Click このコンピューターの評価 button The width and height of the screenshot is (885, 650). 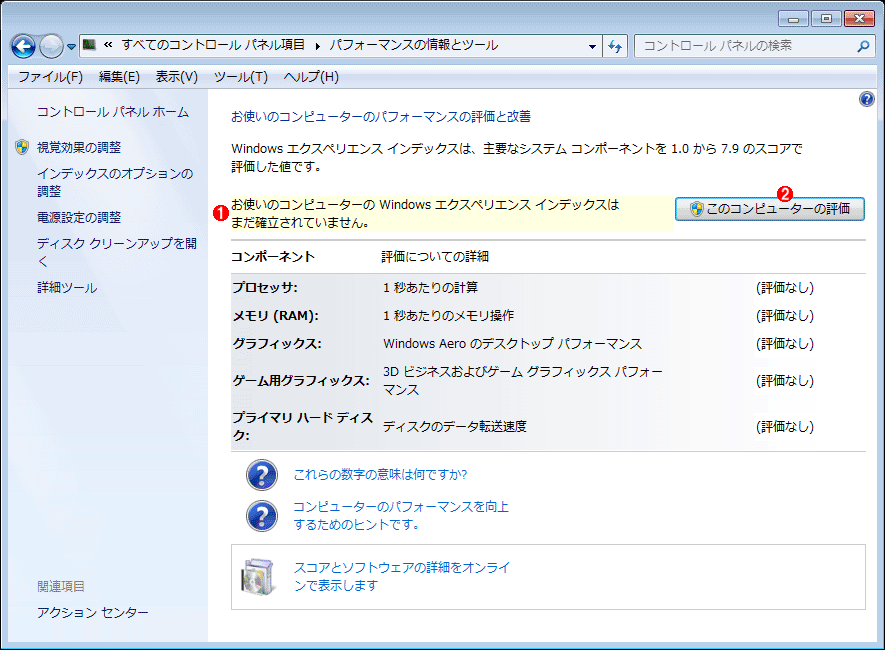coord(770,209)
